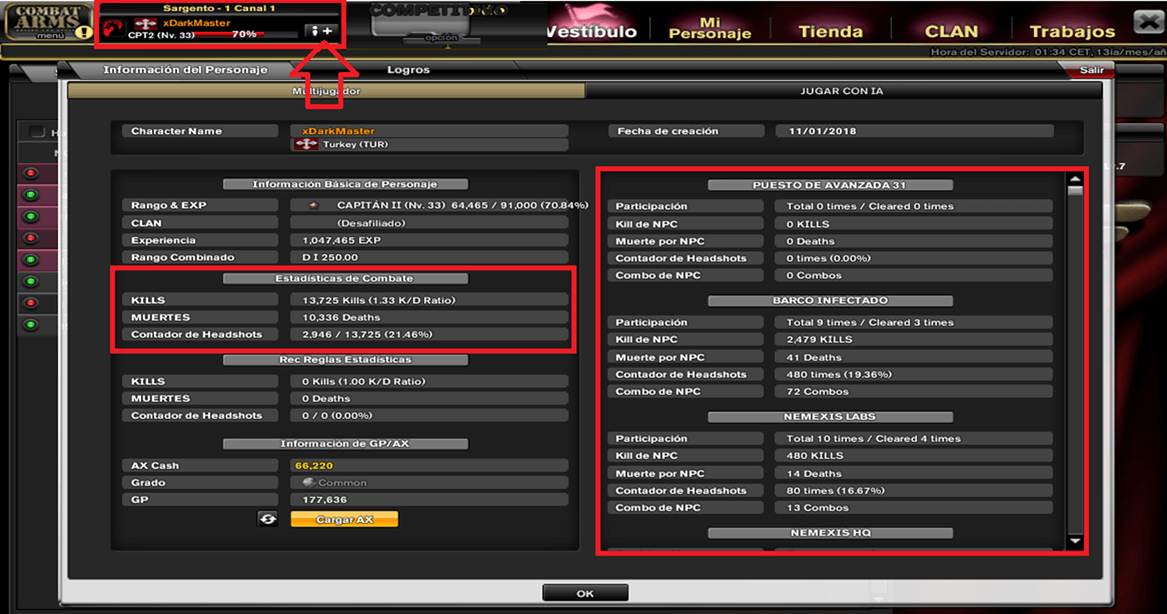Switch to the Logros tab
1167x614 pixels.
pos(409,70)
